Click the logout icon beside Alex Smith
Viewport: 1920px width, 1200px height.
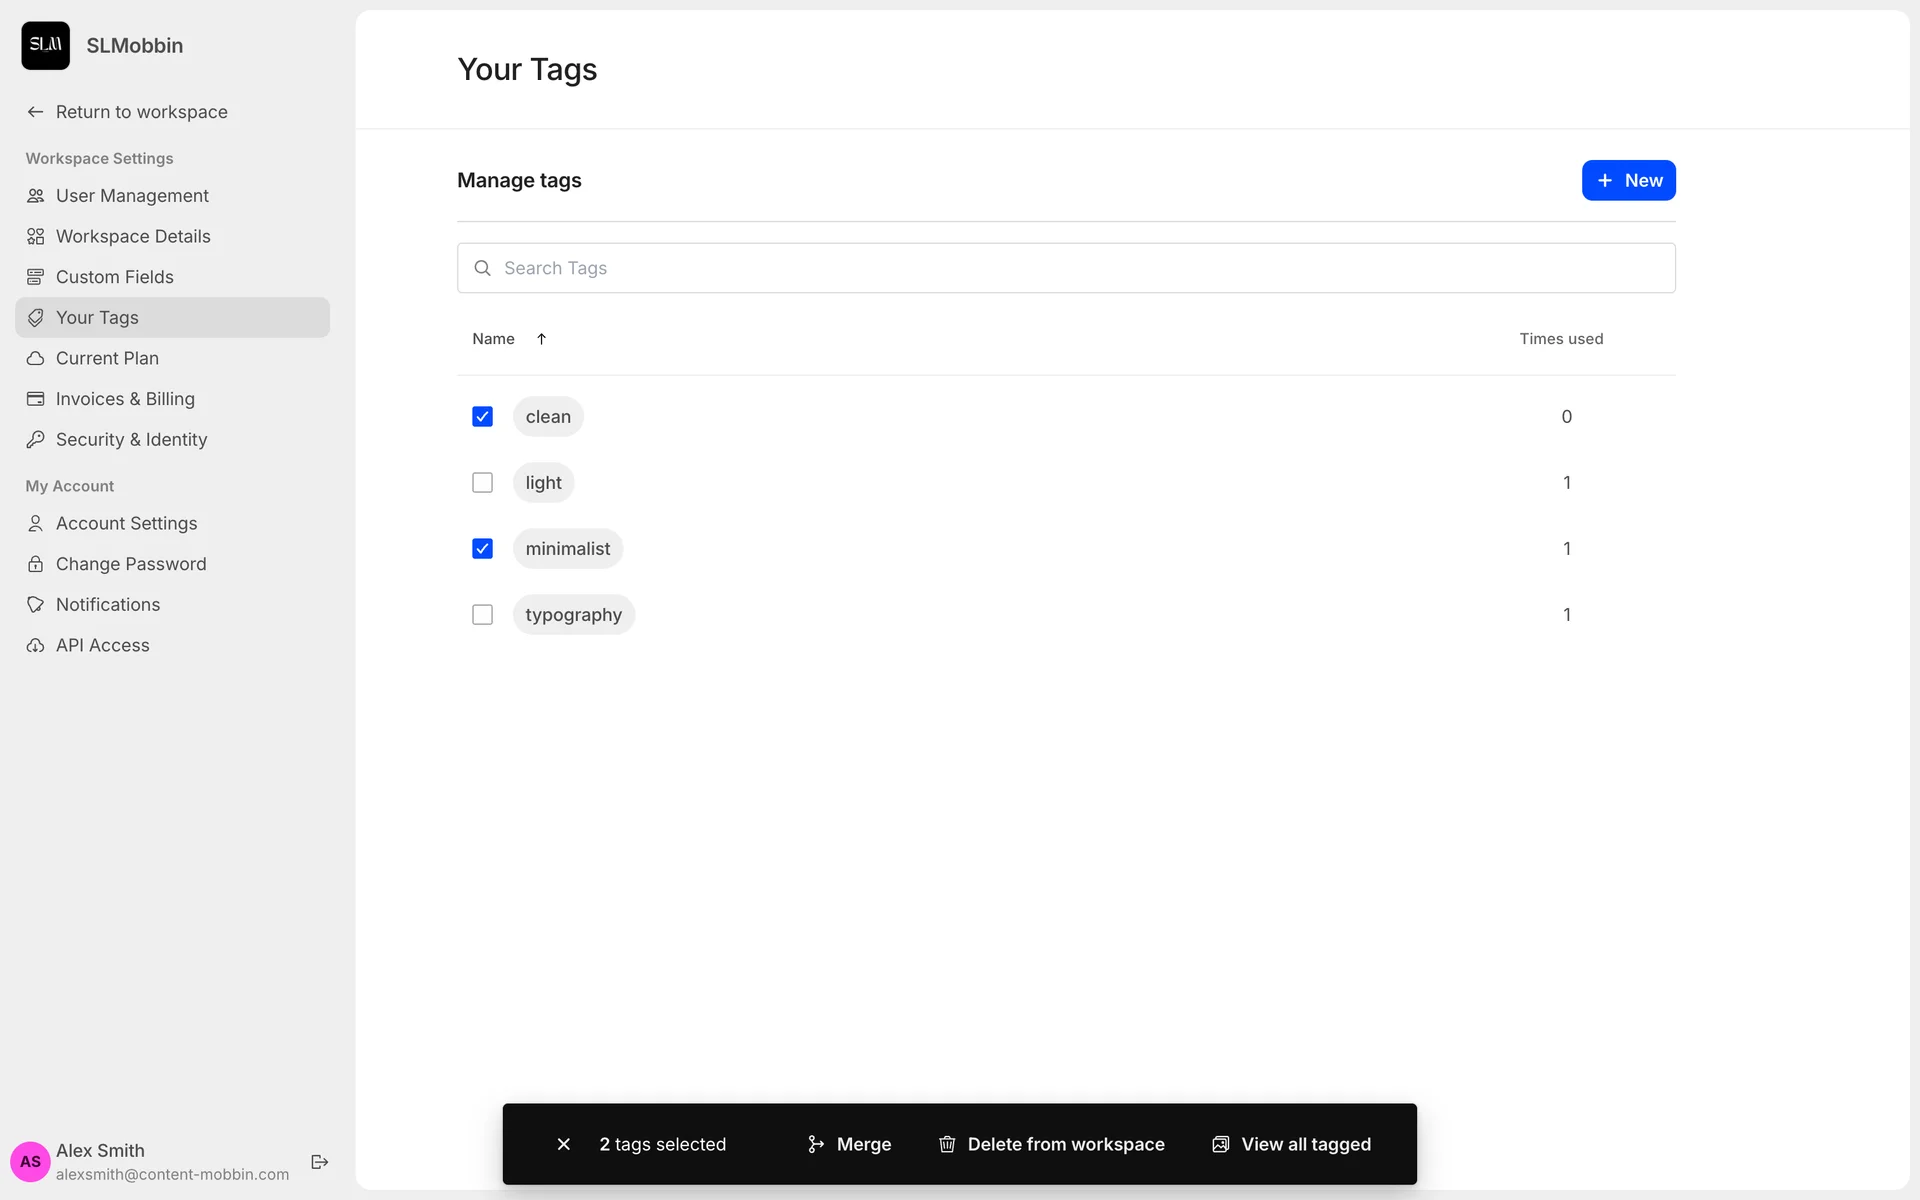pyautogui.click(x=320, y=1161)
